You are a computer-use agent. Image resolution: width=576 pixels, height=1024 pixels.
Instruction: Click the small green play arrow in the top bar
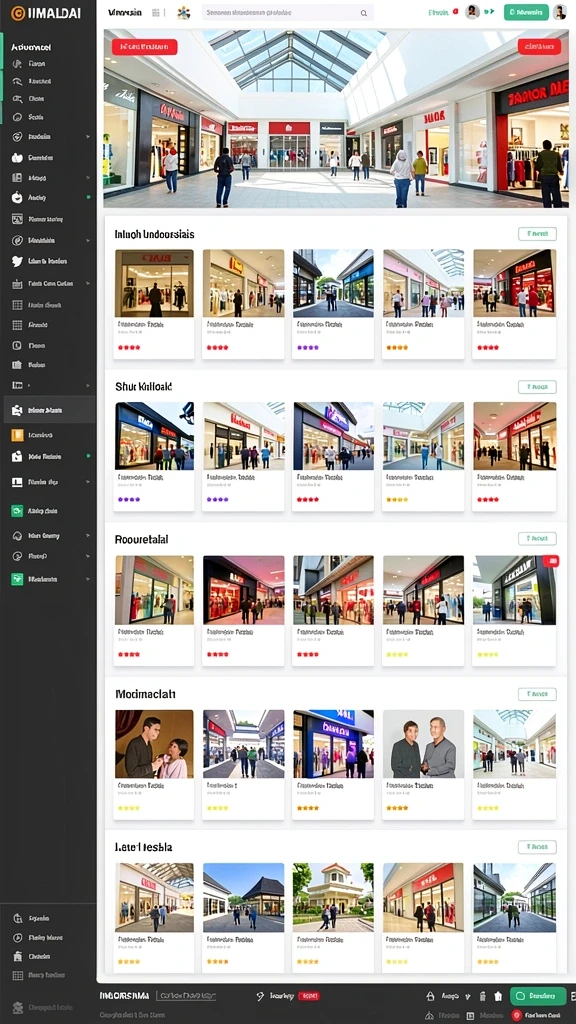[491, 12]
